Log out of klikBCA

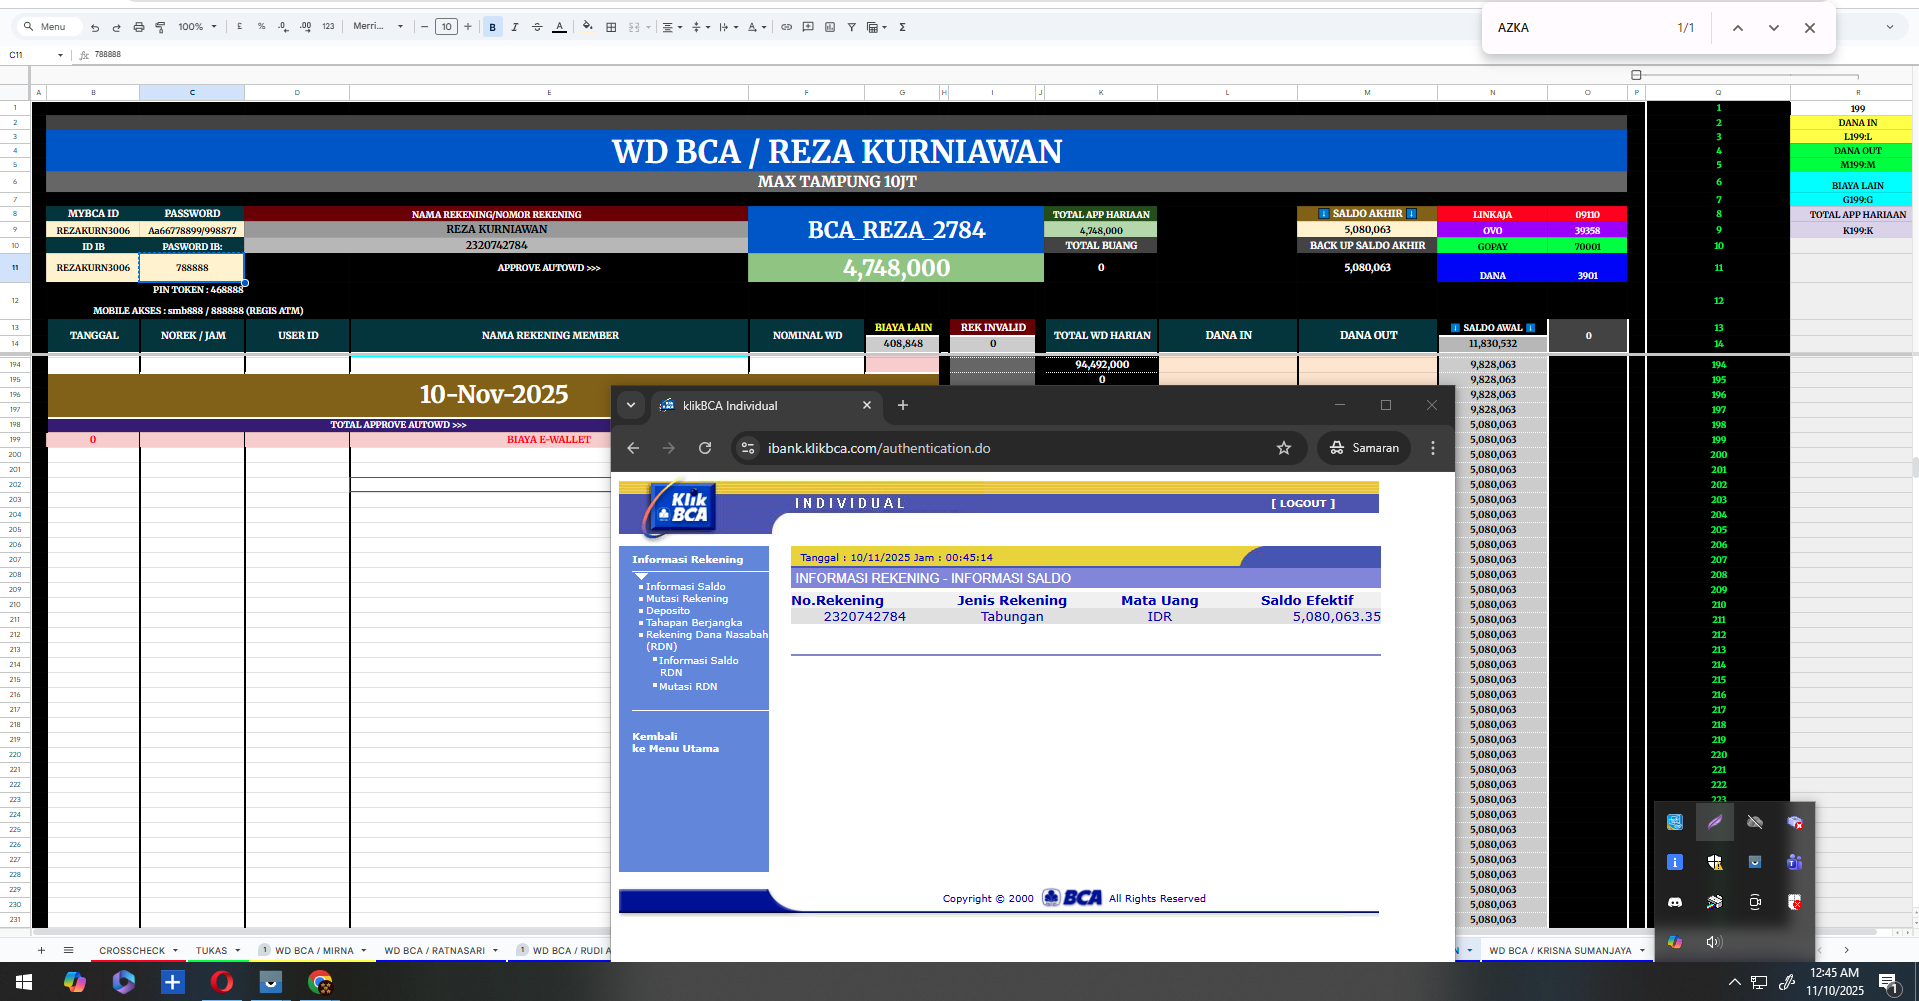[1303, 504]
